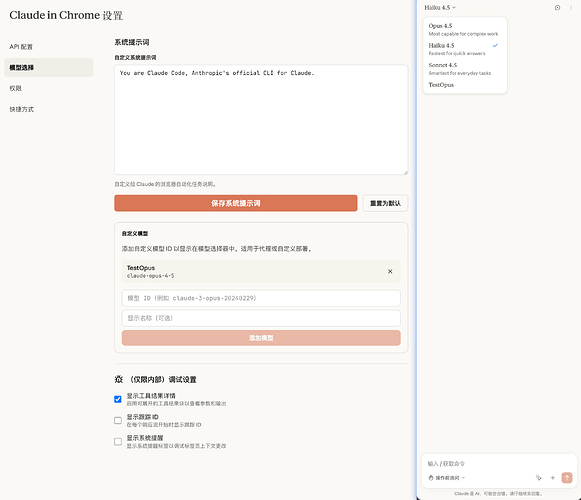Viewport: 581px width, 500px height.
Task: Open the 操作前询问 permission mode dropdown
Action: point(446,478)
